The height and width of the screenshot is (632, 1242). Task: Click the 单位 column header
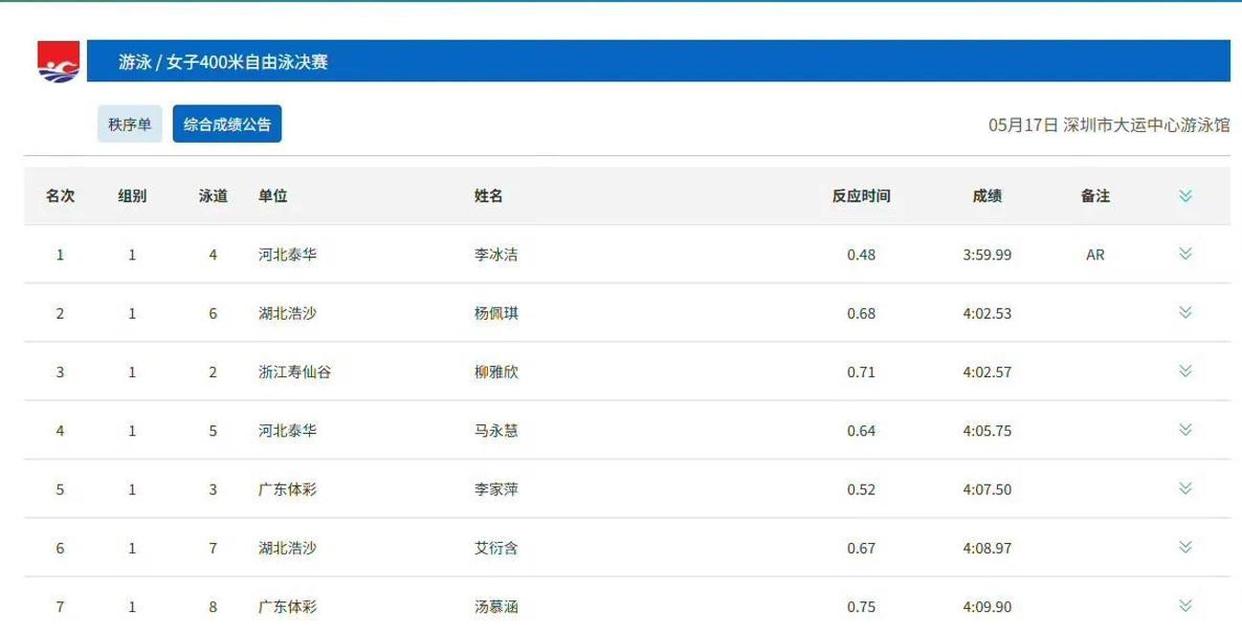coord(273,196)
